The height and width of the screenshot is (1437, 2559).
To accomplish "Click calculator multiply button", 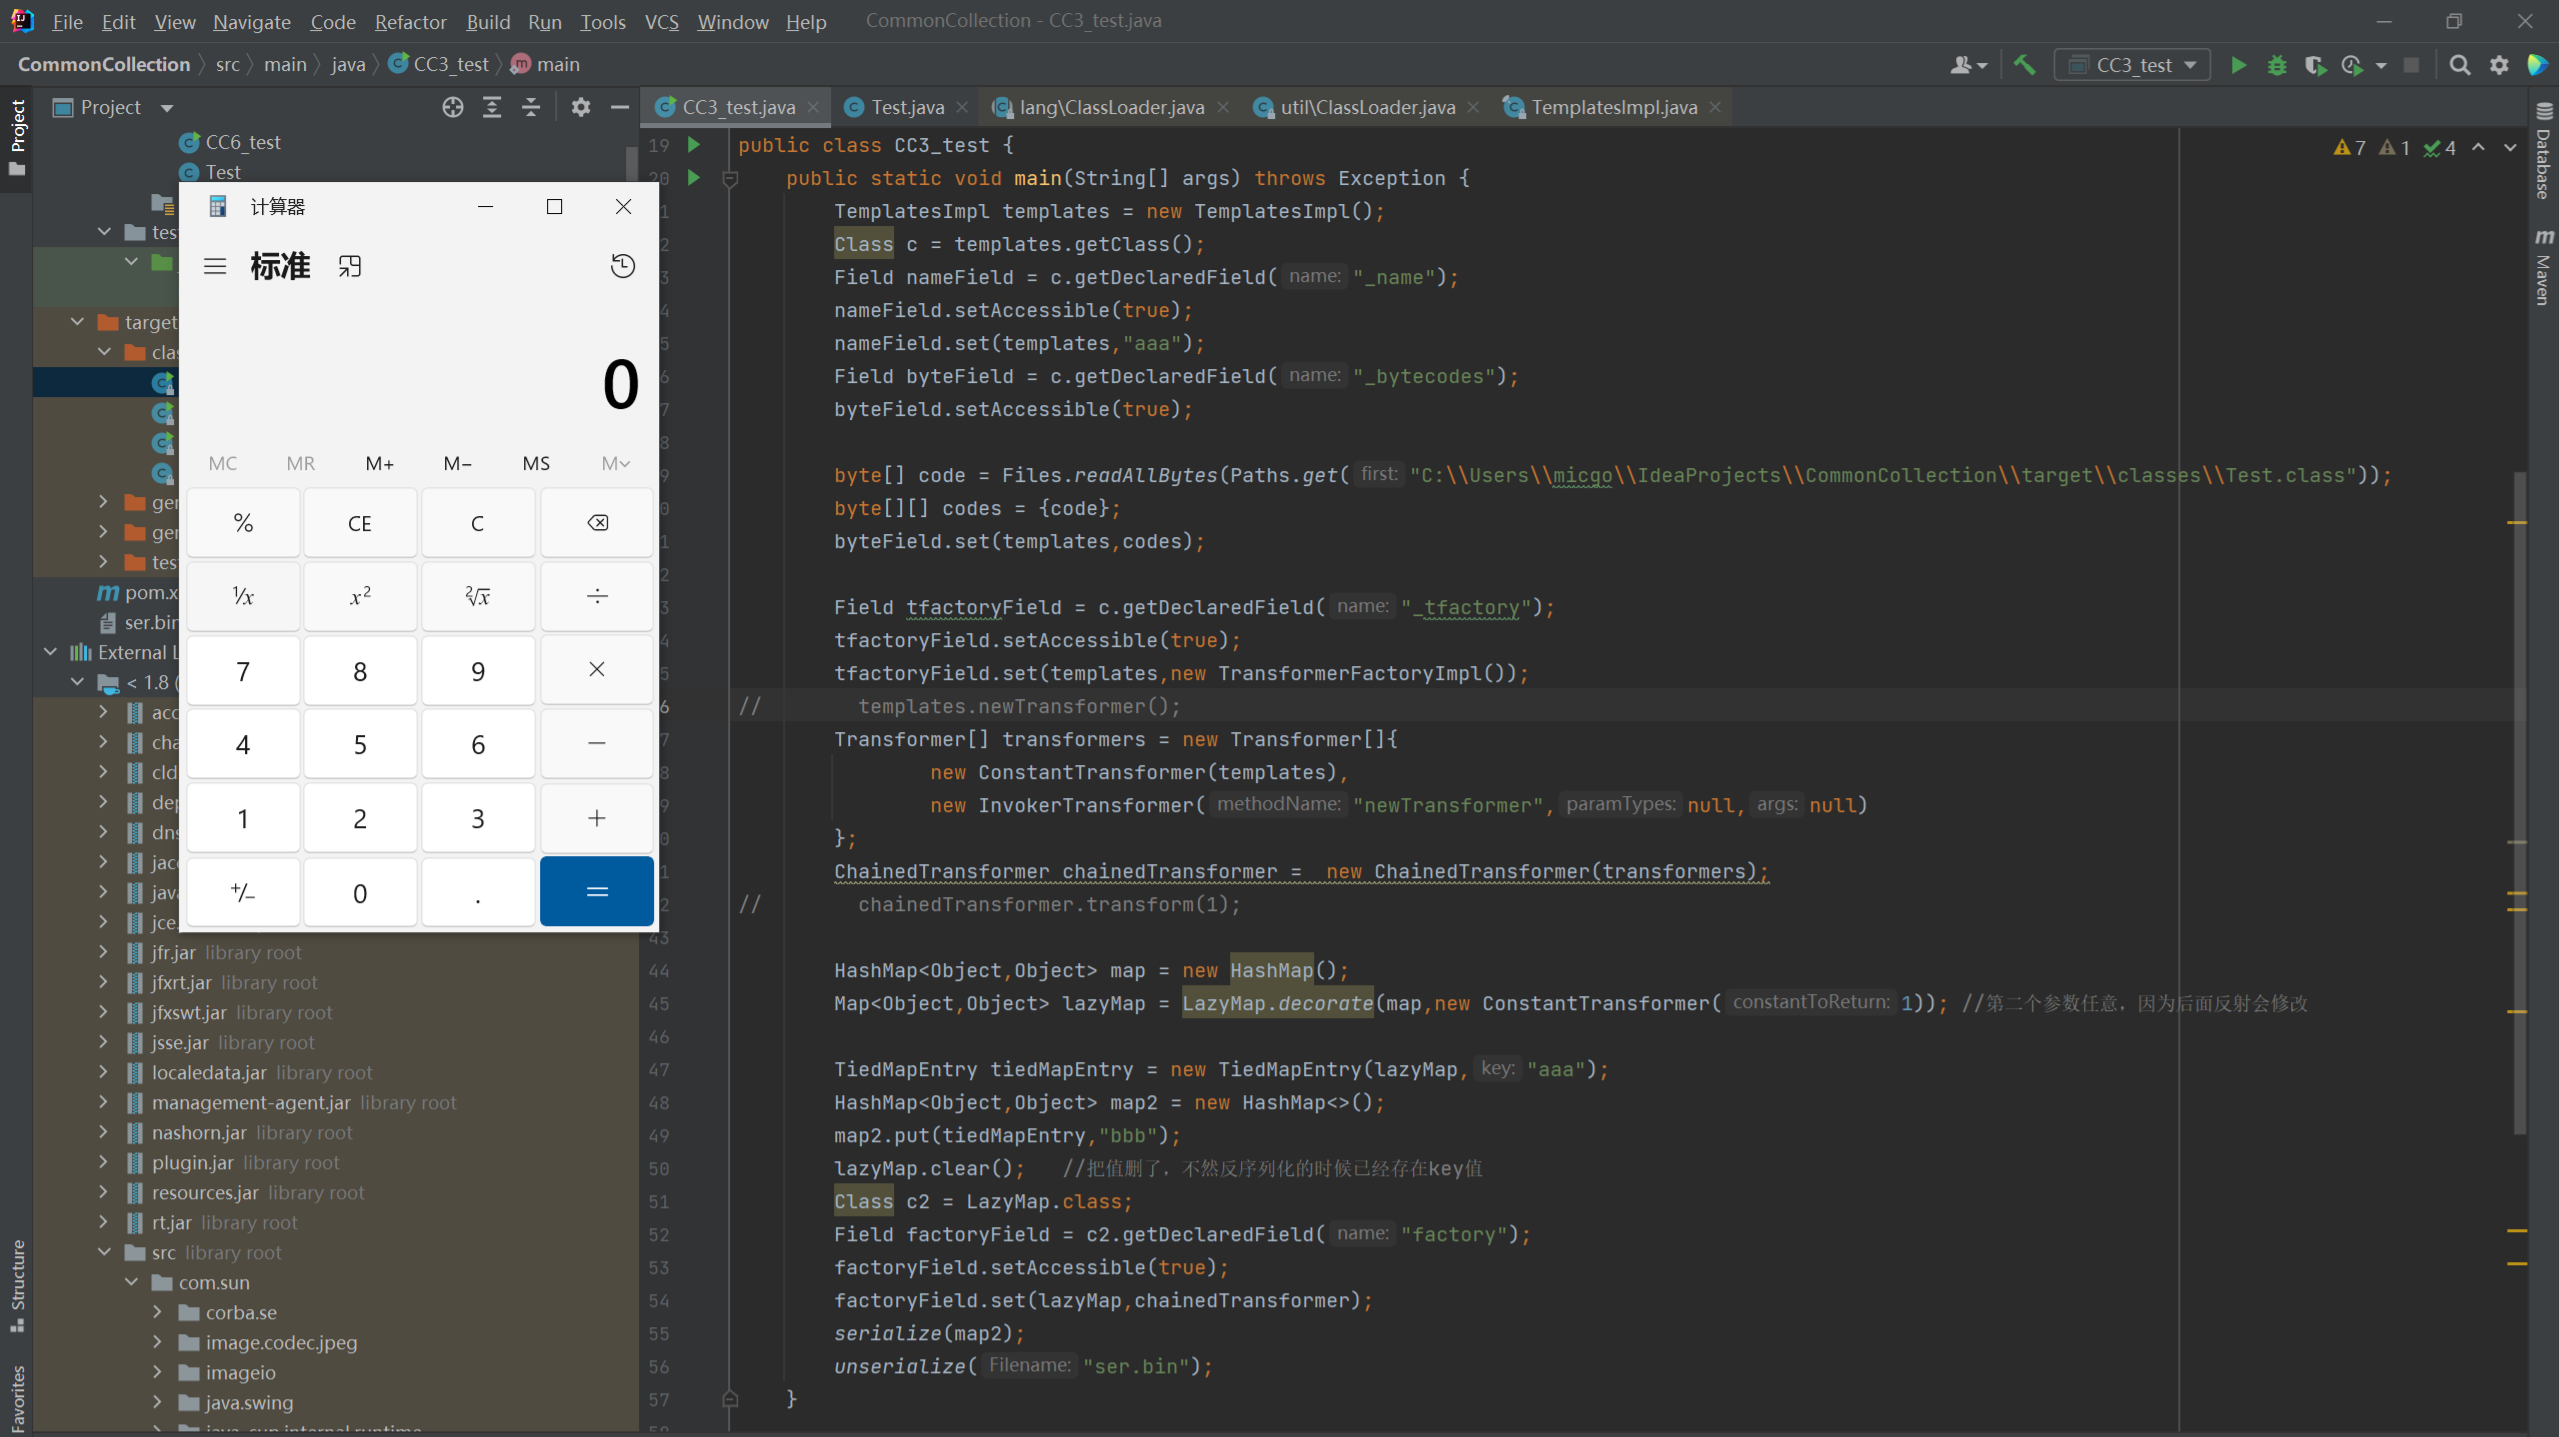I will (597, 670).
